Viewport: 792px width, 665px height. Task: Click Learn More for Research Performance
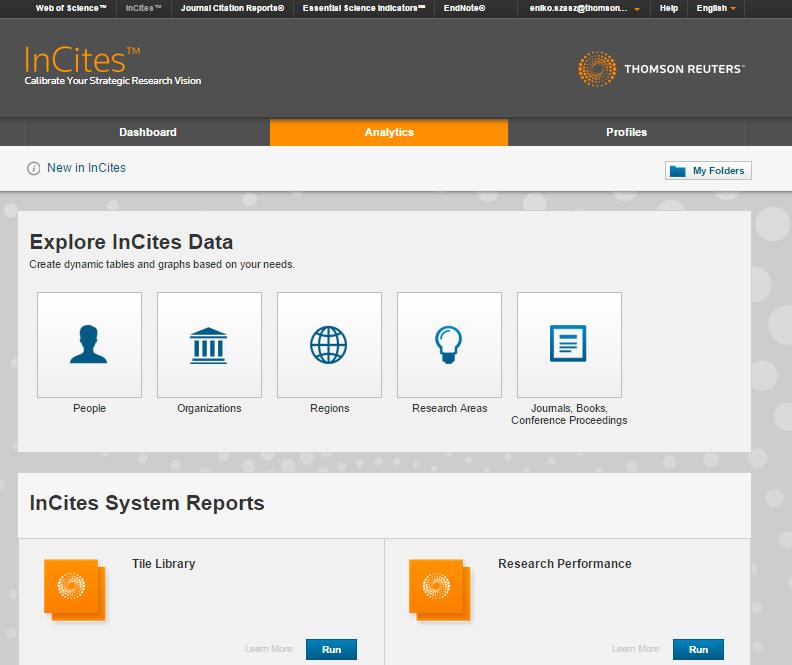point(635,649)
